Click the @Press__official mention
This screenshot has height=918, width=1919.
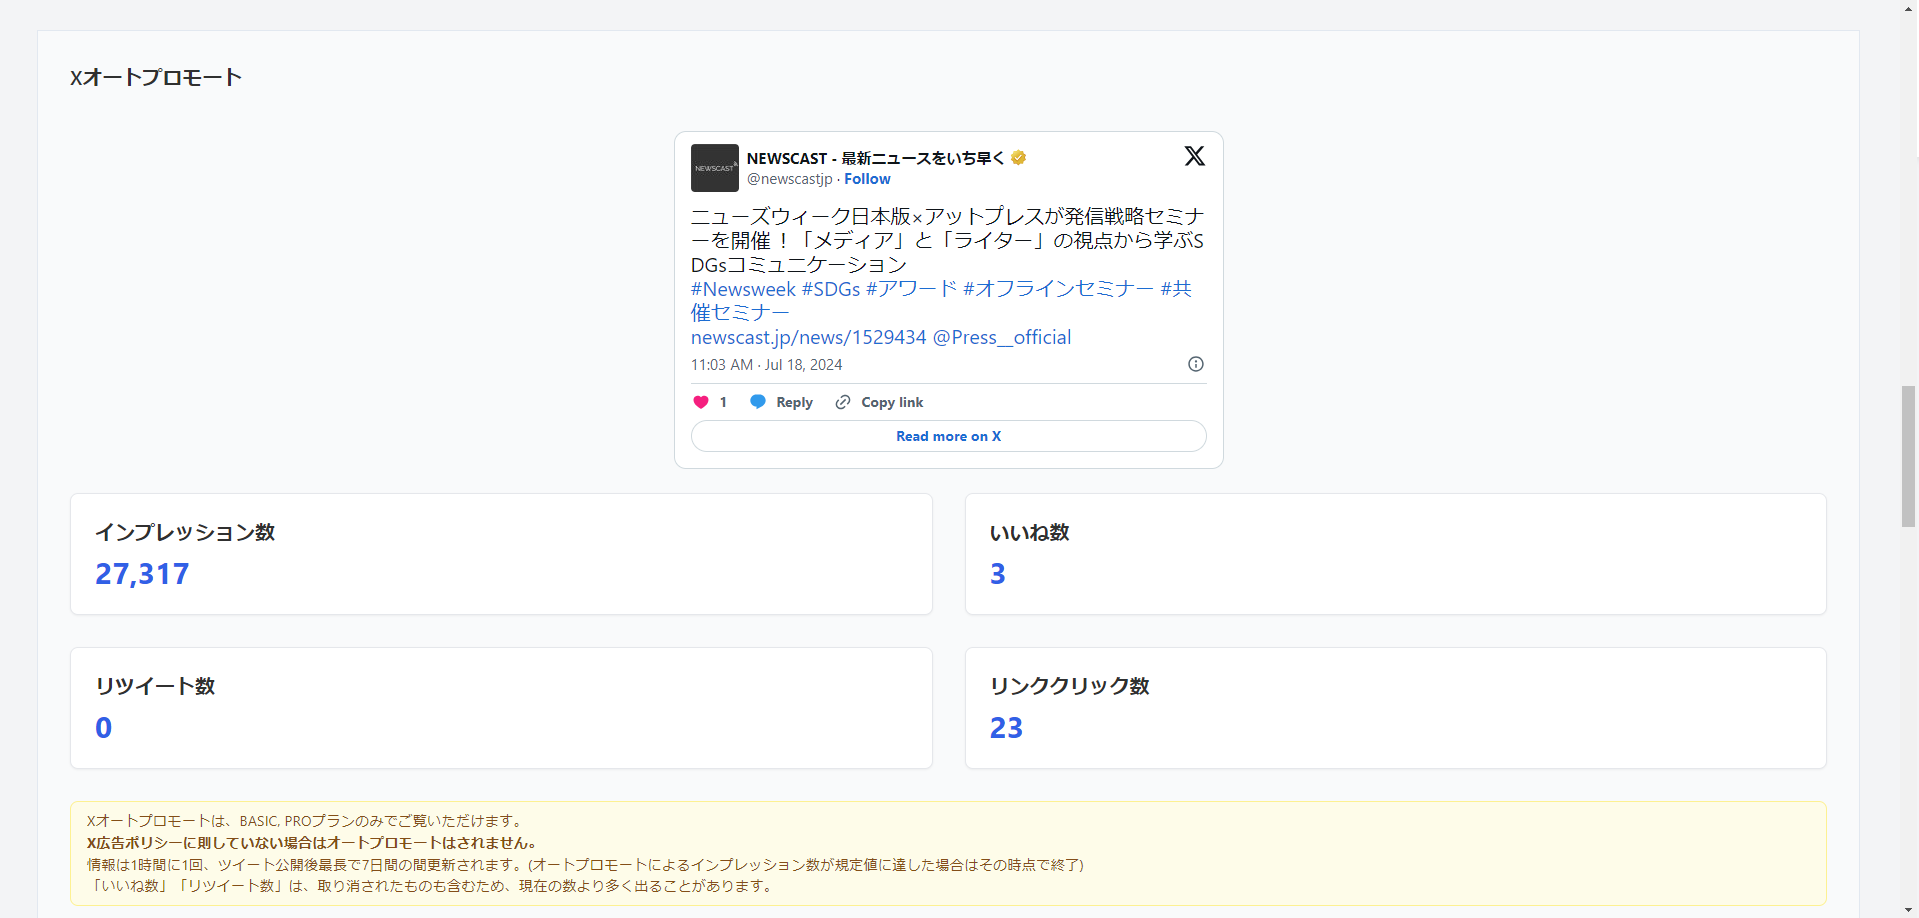click(1001, 337)
